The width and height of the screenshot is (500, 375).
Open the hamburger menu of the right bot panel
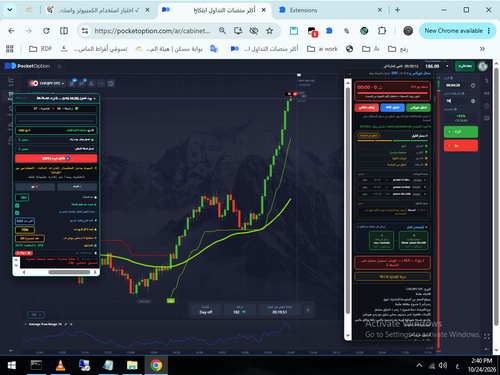coord(349,73)
